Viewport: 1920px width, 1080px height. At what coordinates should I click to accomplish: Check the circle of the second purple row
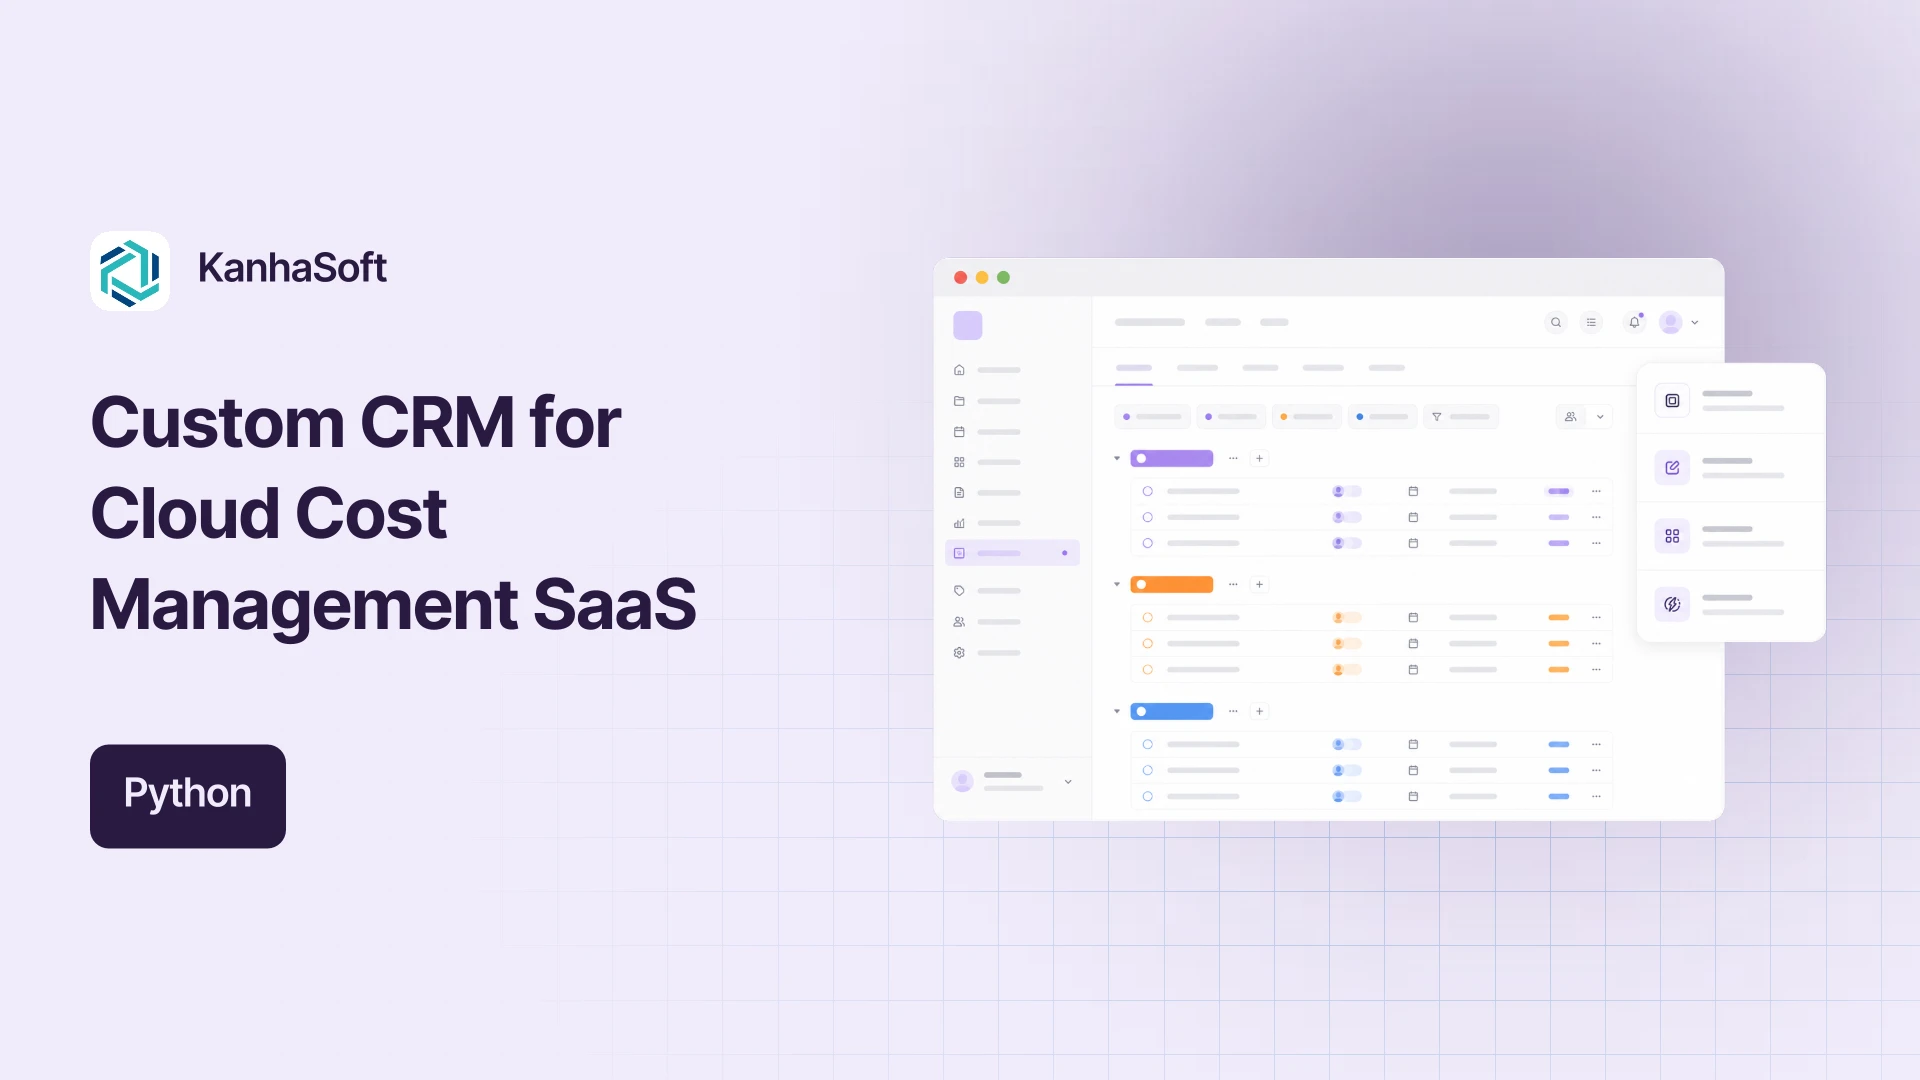pyautogui.click(x=1148, y=517)
